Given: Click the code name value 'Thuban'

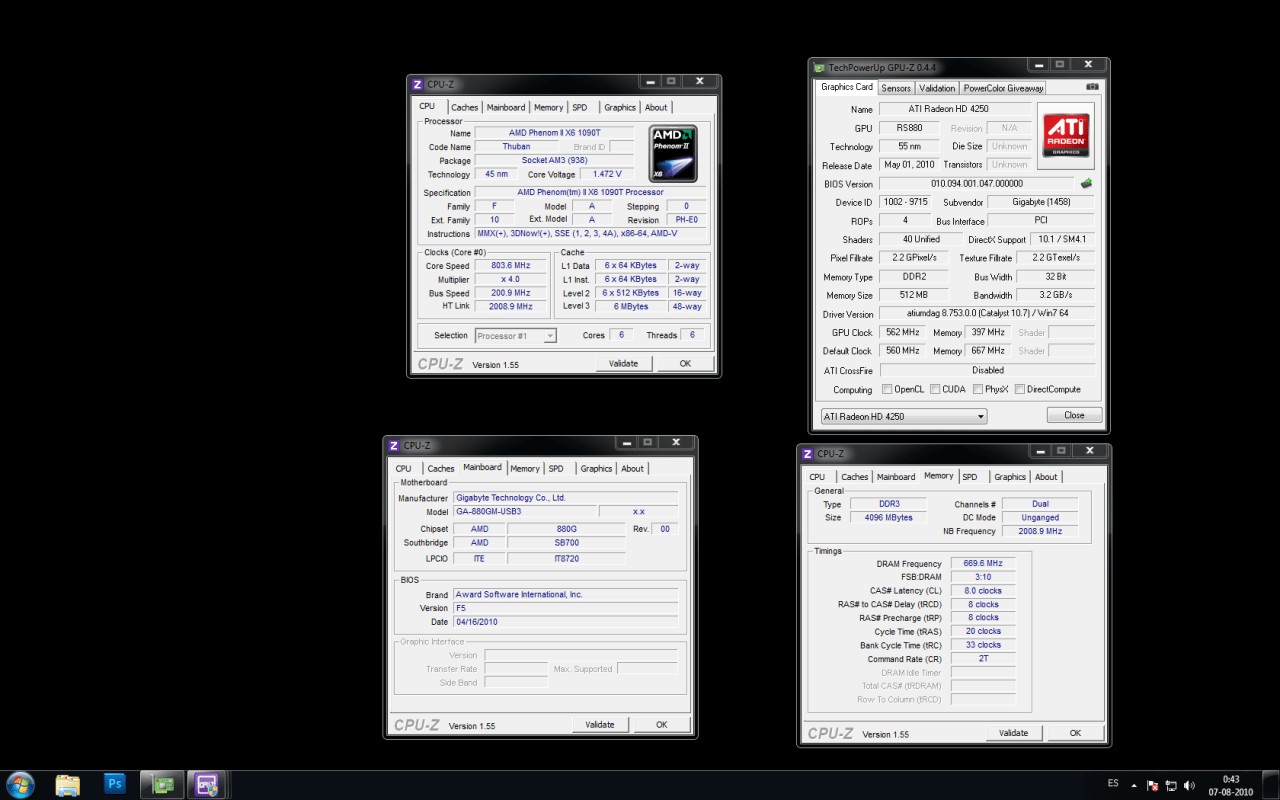Looking at the screenshot, I should coord(516,147).
